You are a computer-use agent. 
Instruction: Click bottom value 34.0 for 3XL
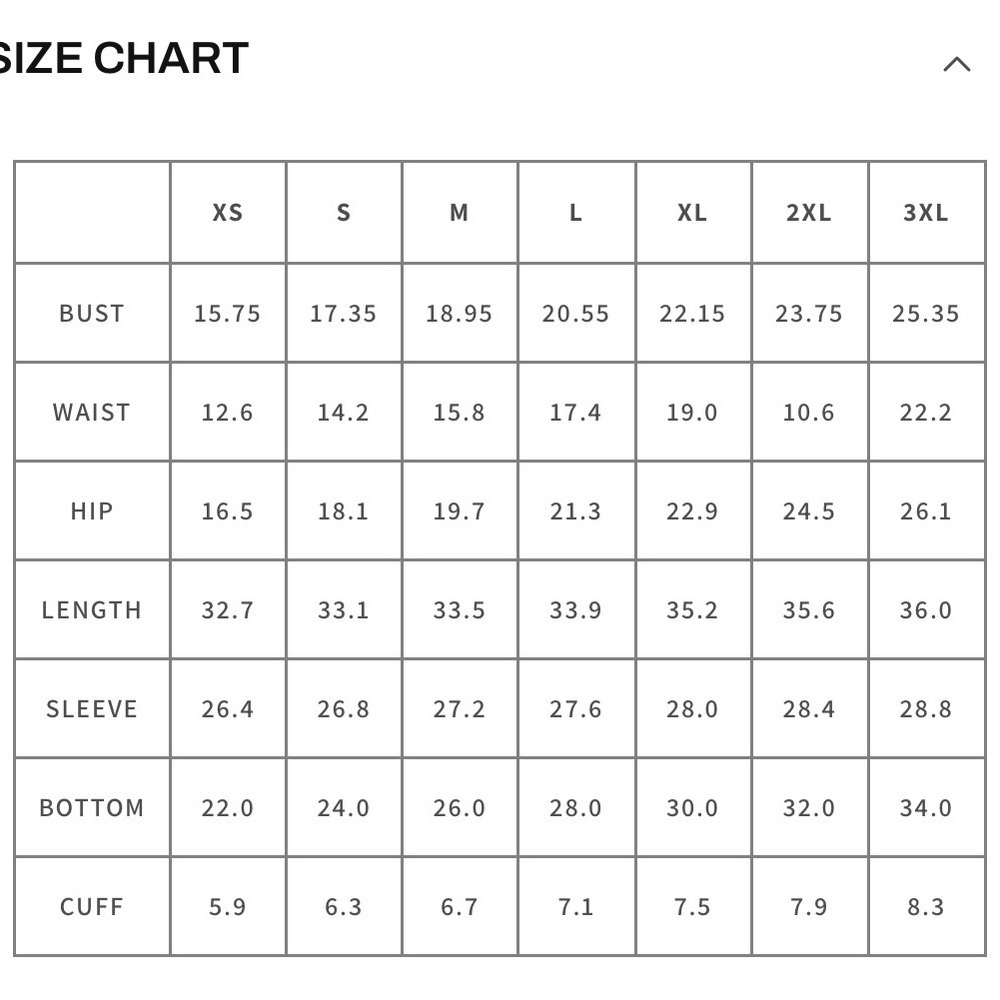click(926, 808)
